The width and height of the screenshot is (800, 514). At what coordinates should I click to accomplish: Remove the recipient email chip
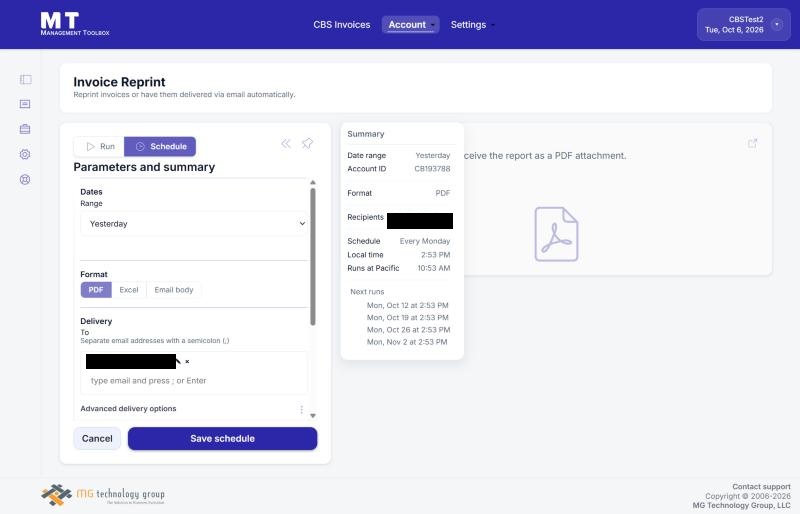click(x=187, y=361)
